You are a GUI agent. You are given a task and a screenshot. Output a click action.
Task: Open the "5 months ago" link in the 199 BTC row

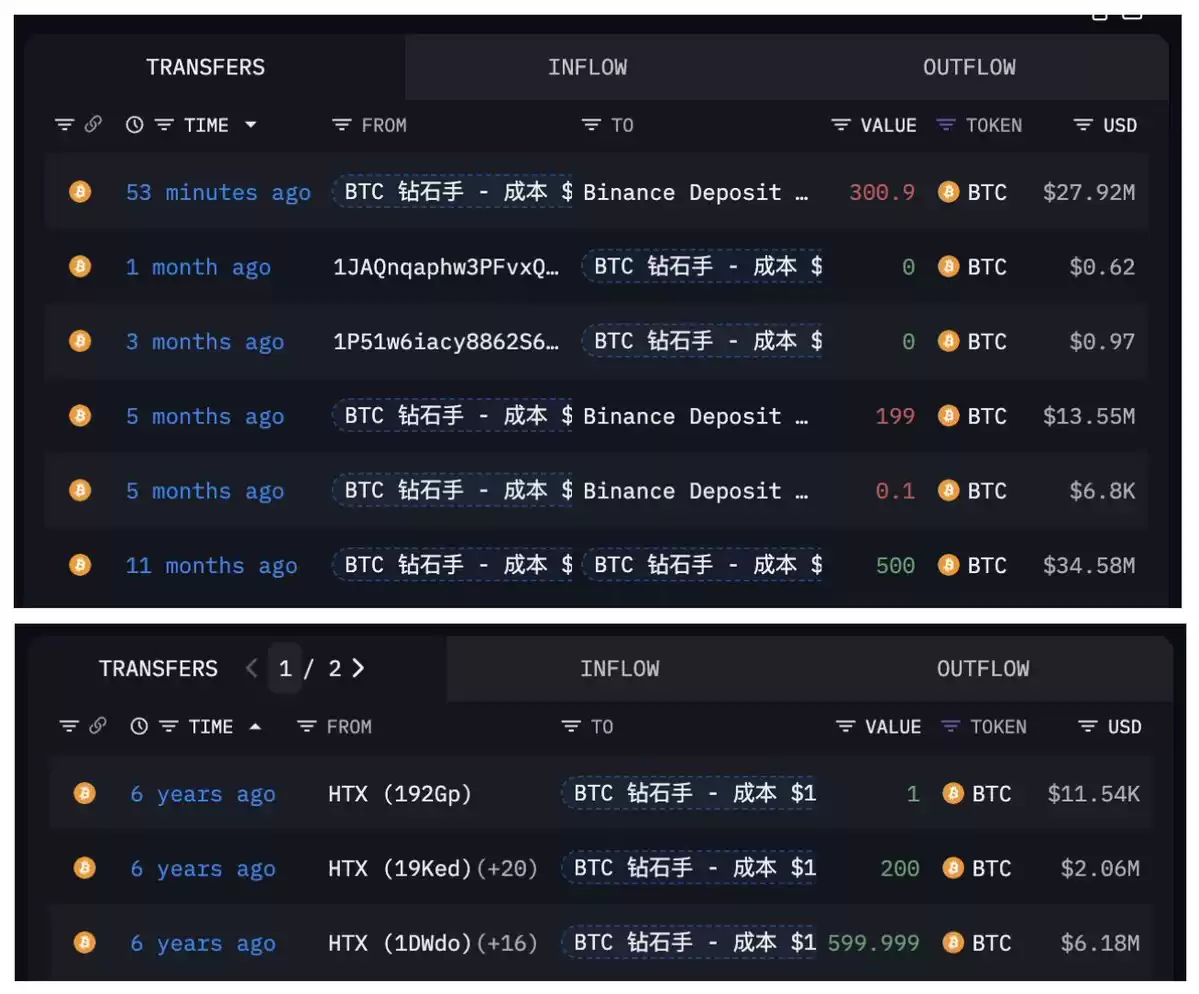tap(205, 416)
